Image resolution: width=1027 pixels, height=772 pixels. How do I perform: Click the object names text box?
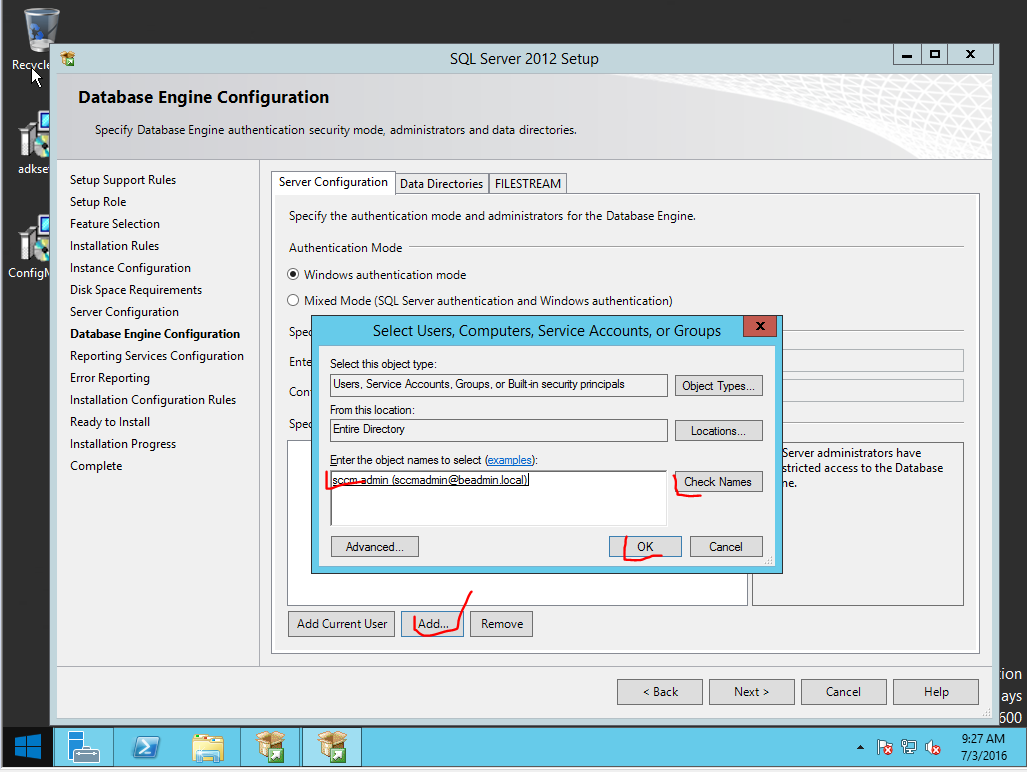(498, 498)
